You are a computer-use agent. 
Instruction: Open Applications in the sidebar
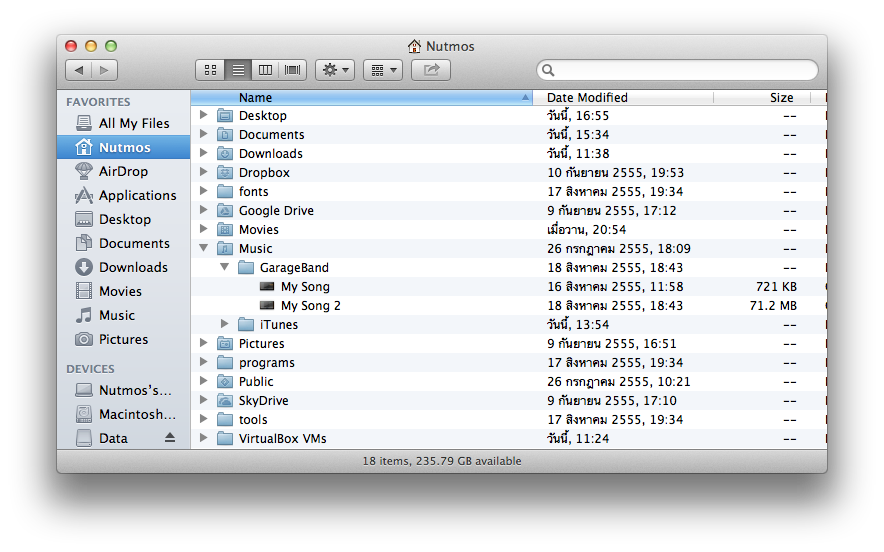click(x=137, y=195)
